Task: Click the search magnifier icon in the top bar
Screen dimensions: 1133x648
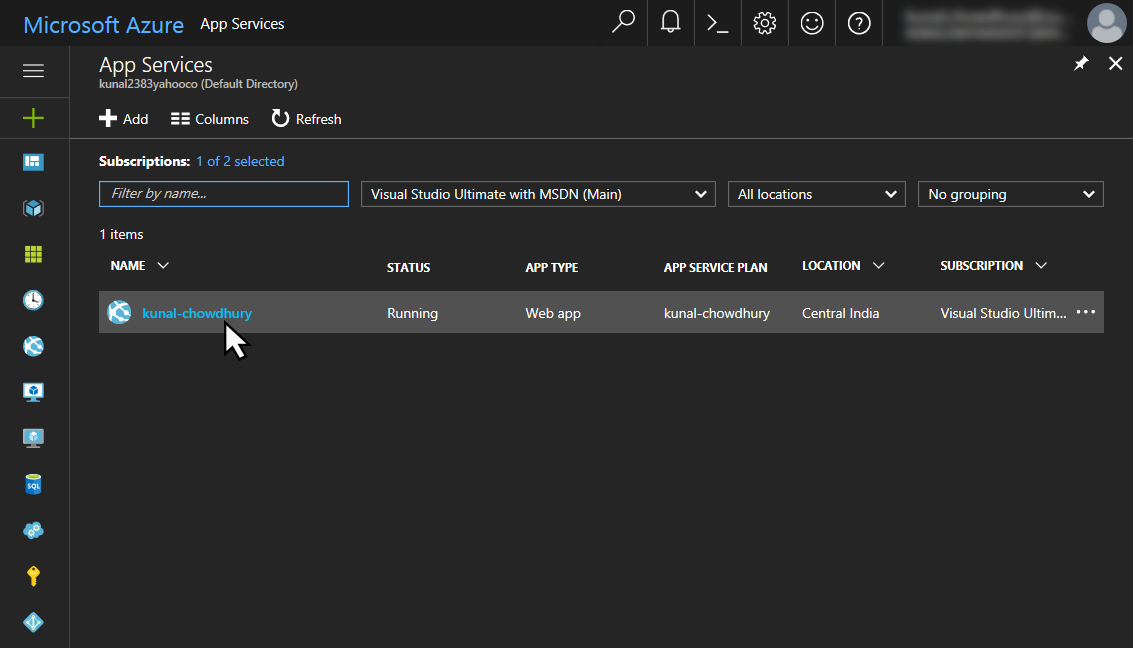Action: click(624, 22)
